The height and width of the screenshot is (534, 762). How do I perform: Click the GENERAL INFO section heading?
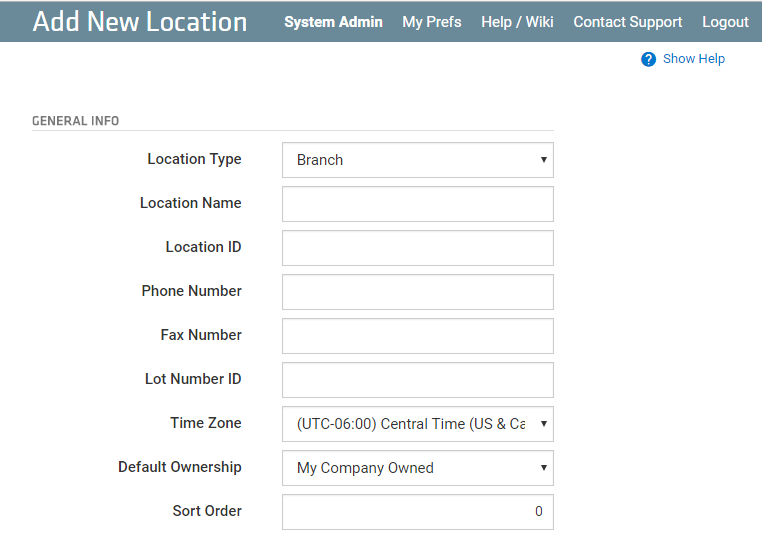click(75, 121)
